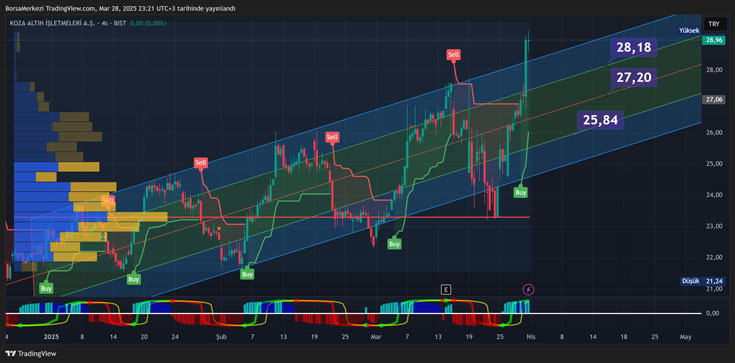Click the Yüksek label on price axis
This screenshot has width=735, height=363.
690,30
